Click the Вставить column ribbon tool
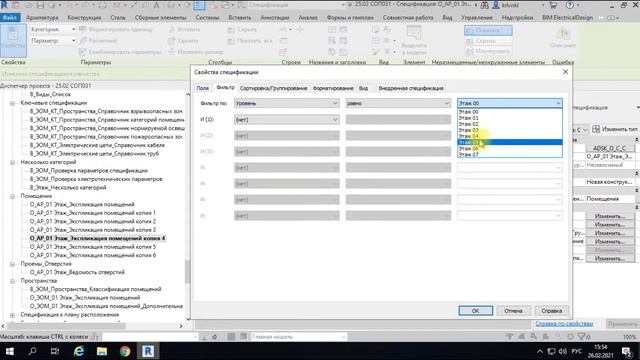The image size is (640, 360). click(184, 29)
